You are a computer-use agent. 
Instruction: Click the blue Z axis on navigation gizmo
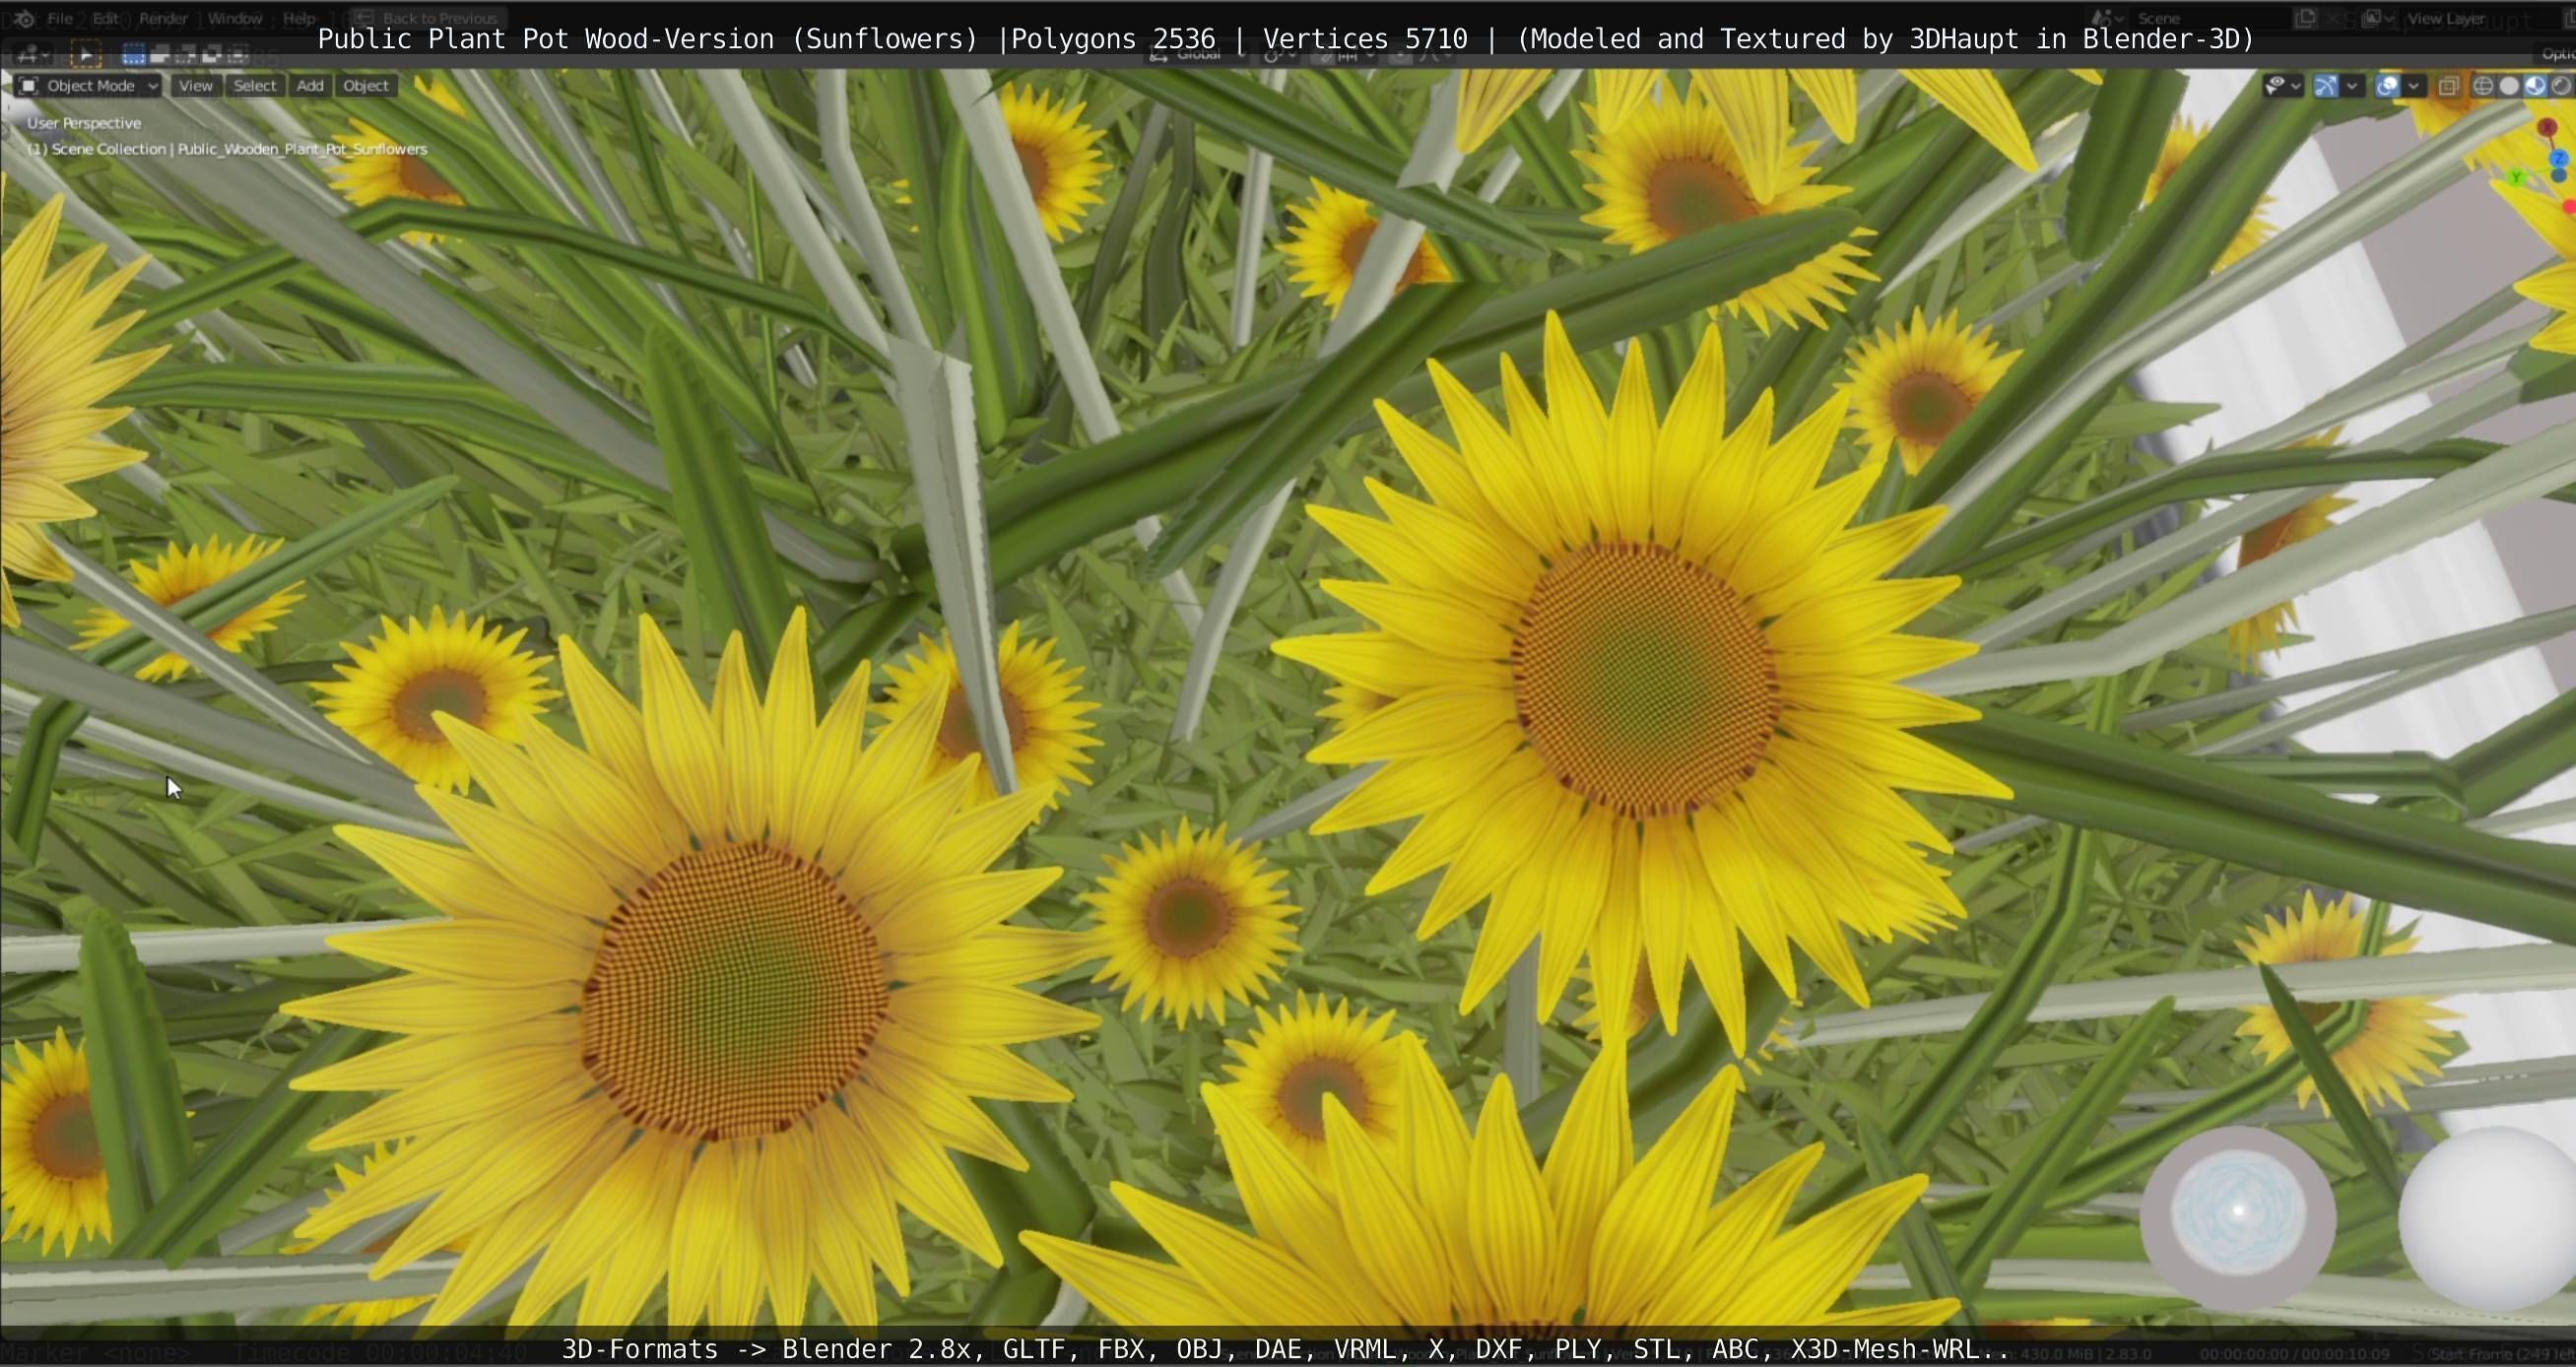2559,158
